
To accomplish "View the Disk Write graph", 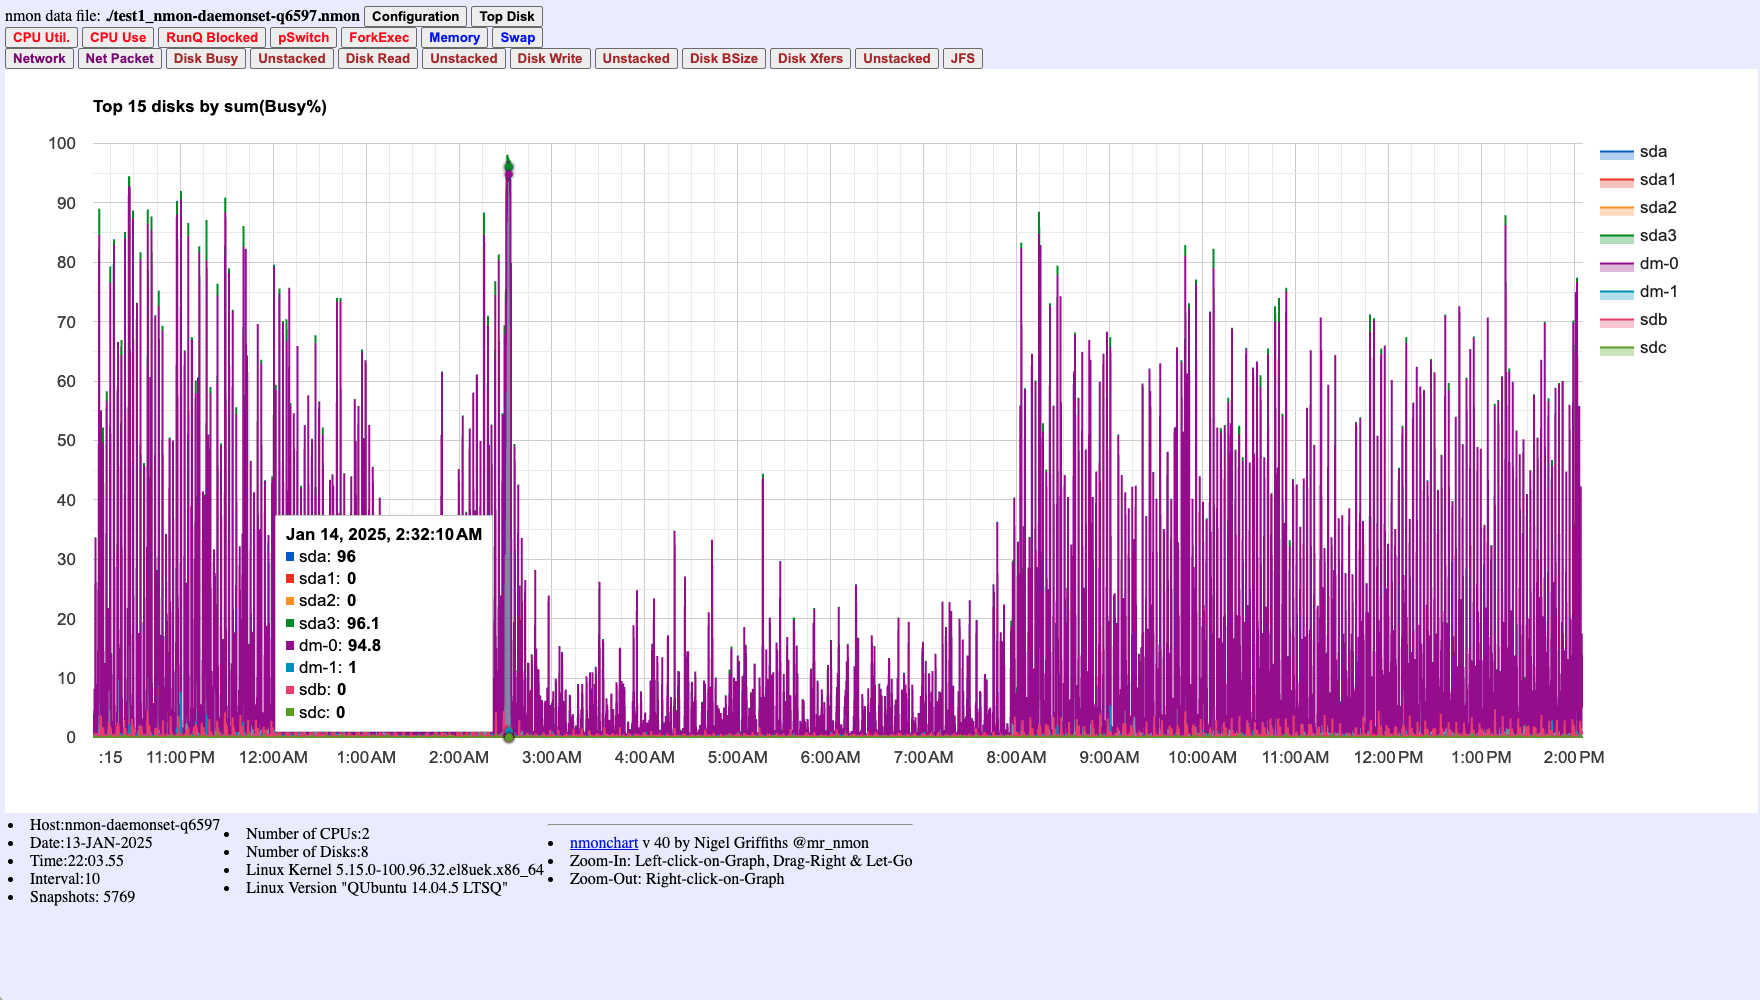I will pos(550,58).
